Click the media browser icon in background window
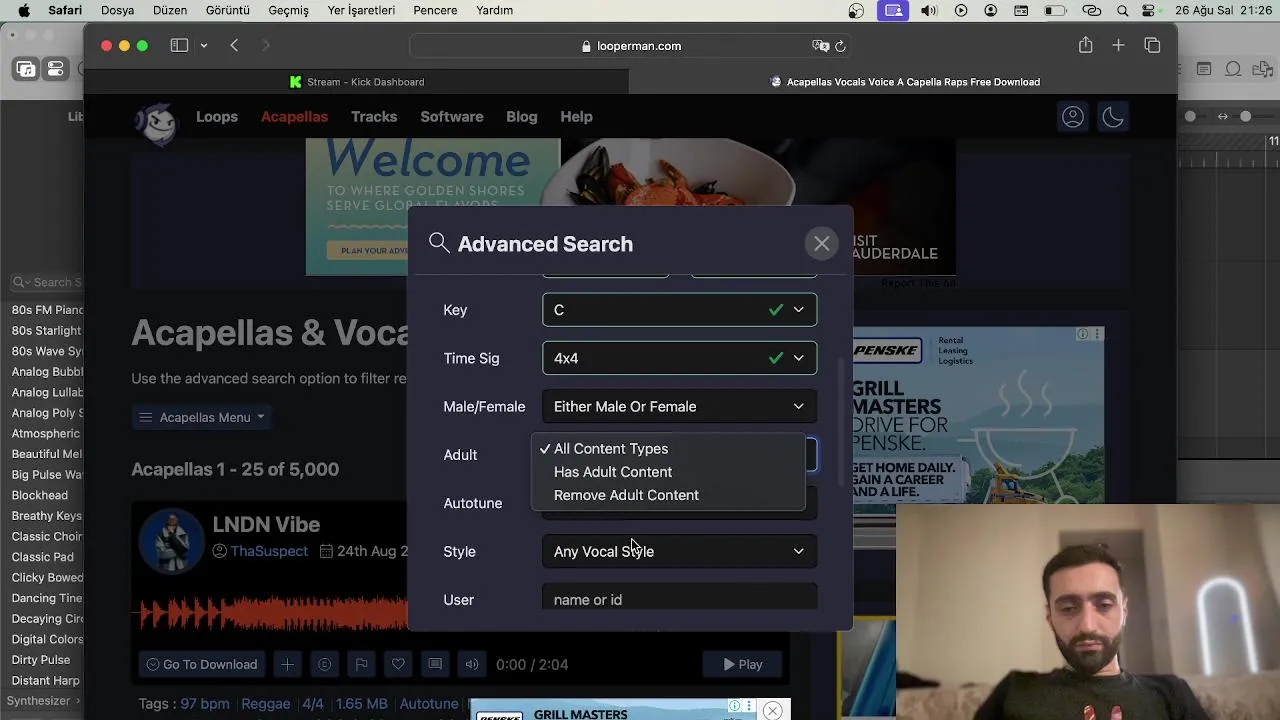 pos(26,69)
